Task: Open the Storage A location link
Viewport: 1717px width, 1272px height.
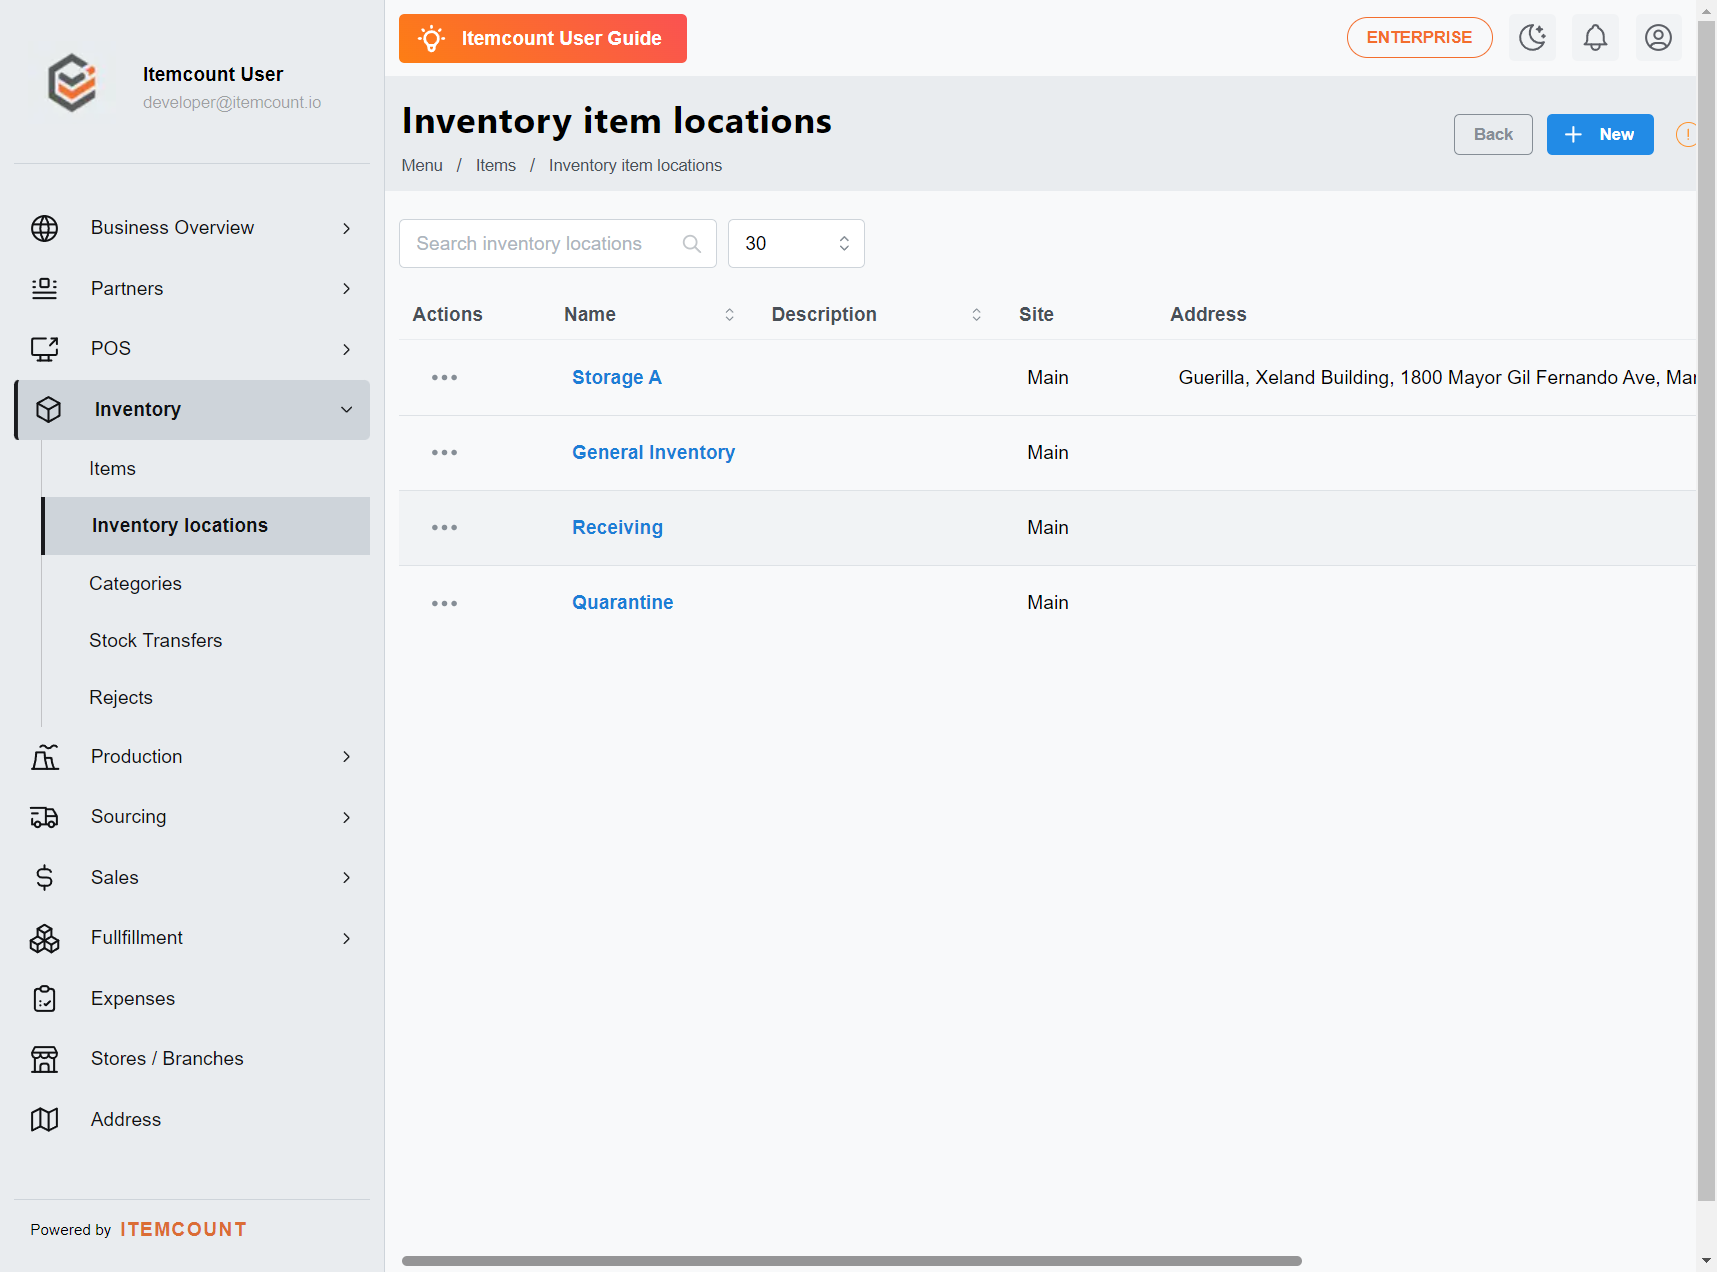Action: click(x=617, y=378)
